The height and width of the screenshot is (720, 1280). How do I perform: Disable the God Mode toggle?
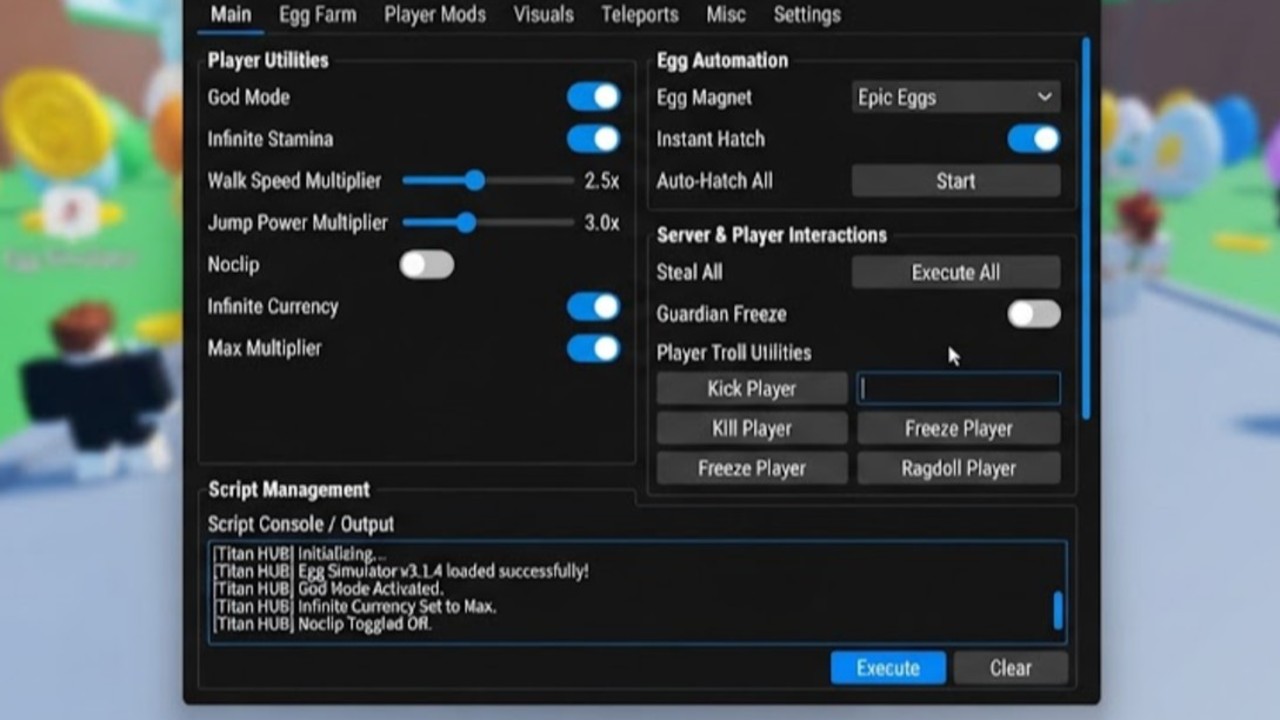click(x=594, y=97)
